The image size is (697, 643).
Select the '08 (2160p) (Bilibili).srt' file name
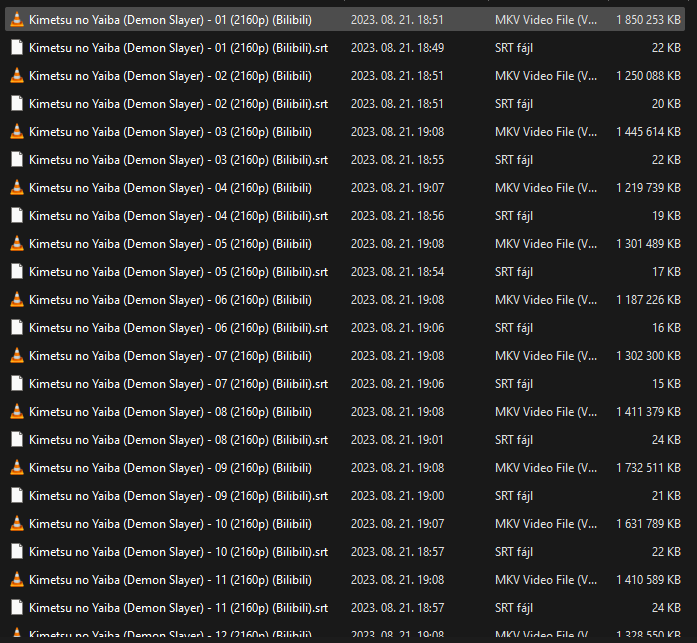178,440
